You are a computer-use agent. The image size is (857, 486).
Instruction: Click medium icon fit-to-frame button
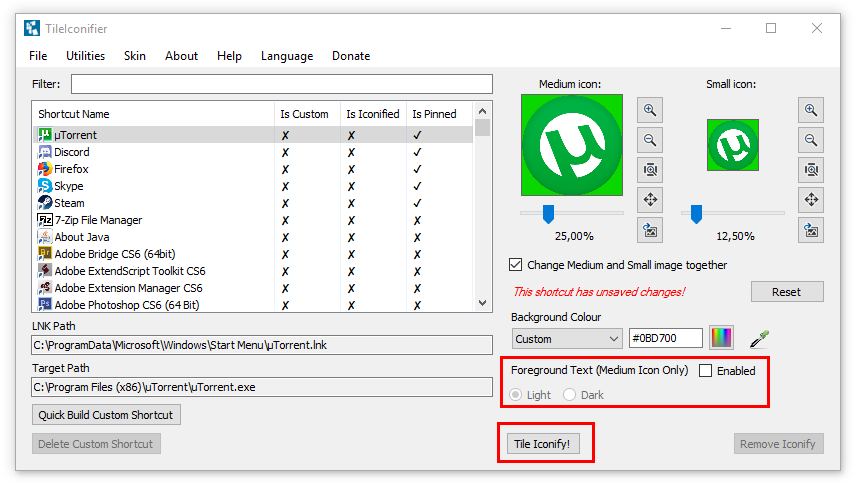tap(650, 170)
